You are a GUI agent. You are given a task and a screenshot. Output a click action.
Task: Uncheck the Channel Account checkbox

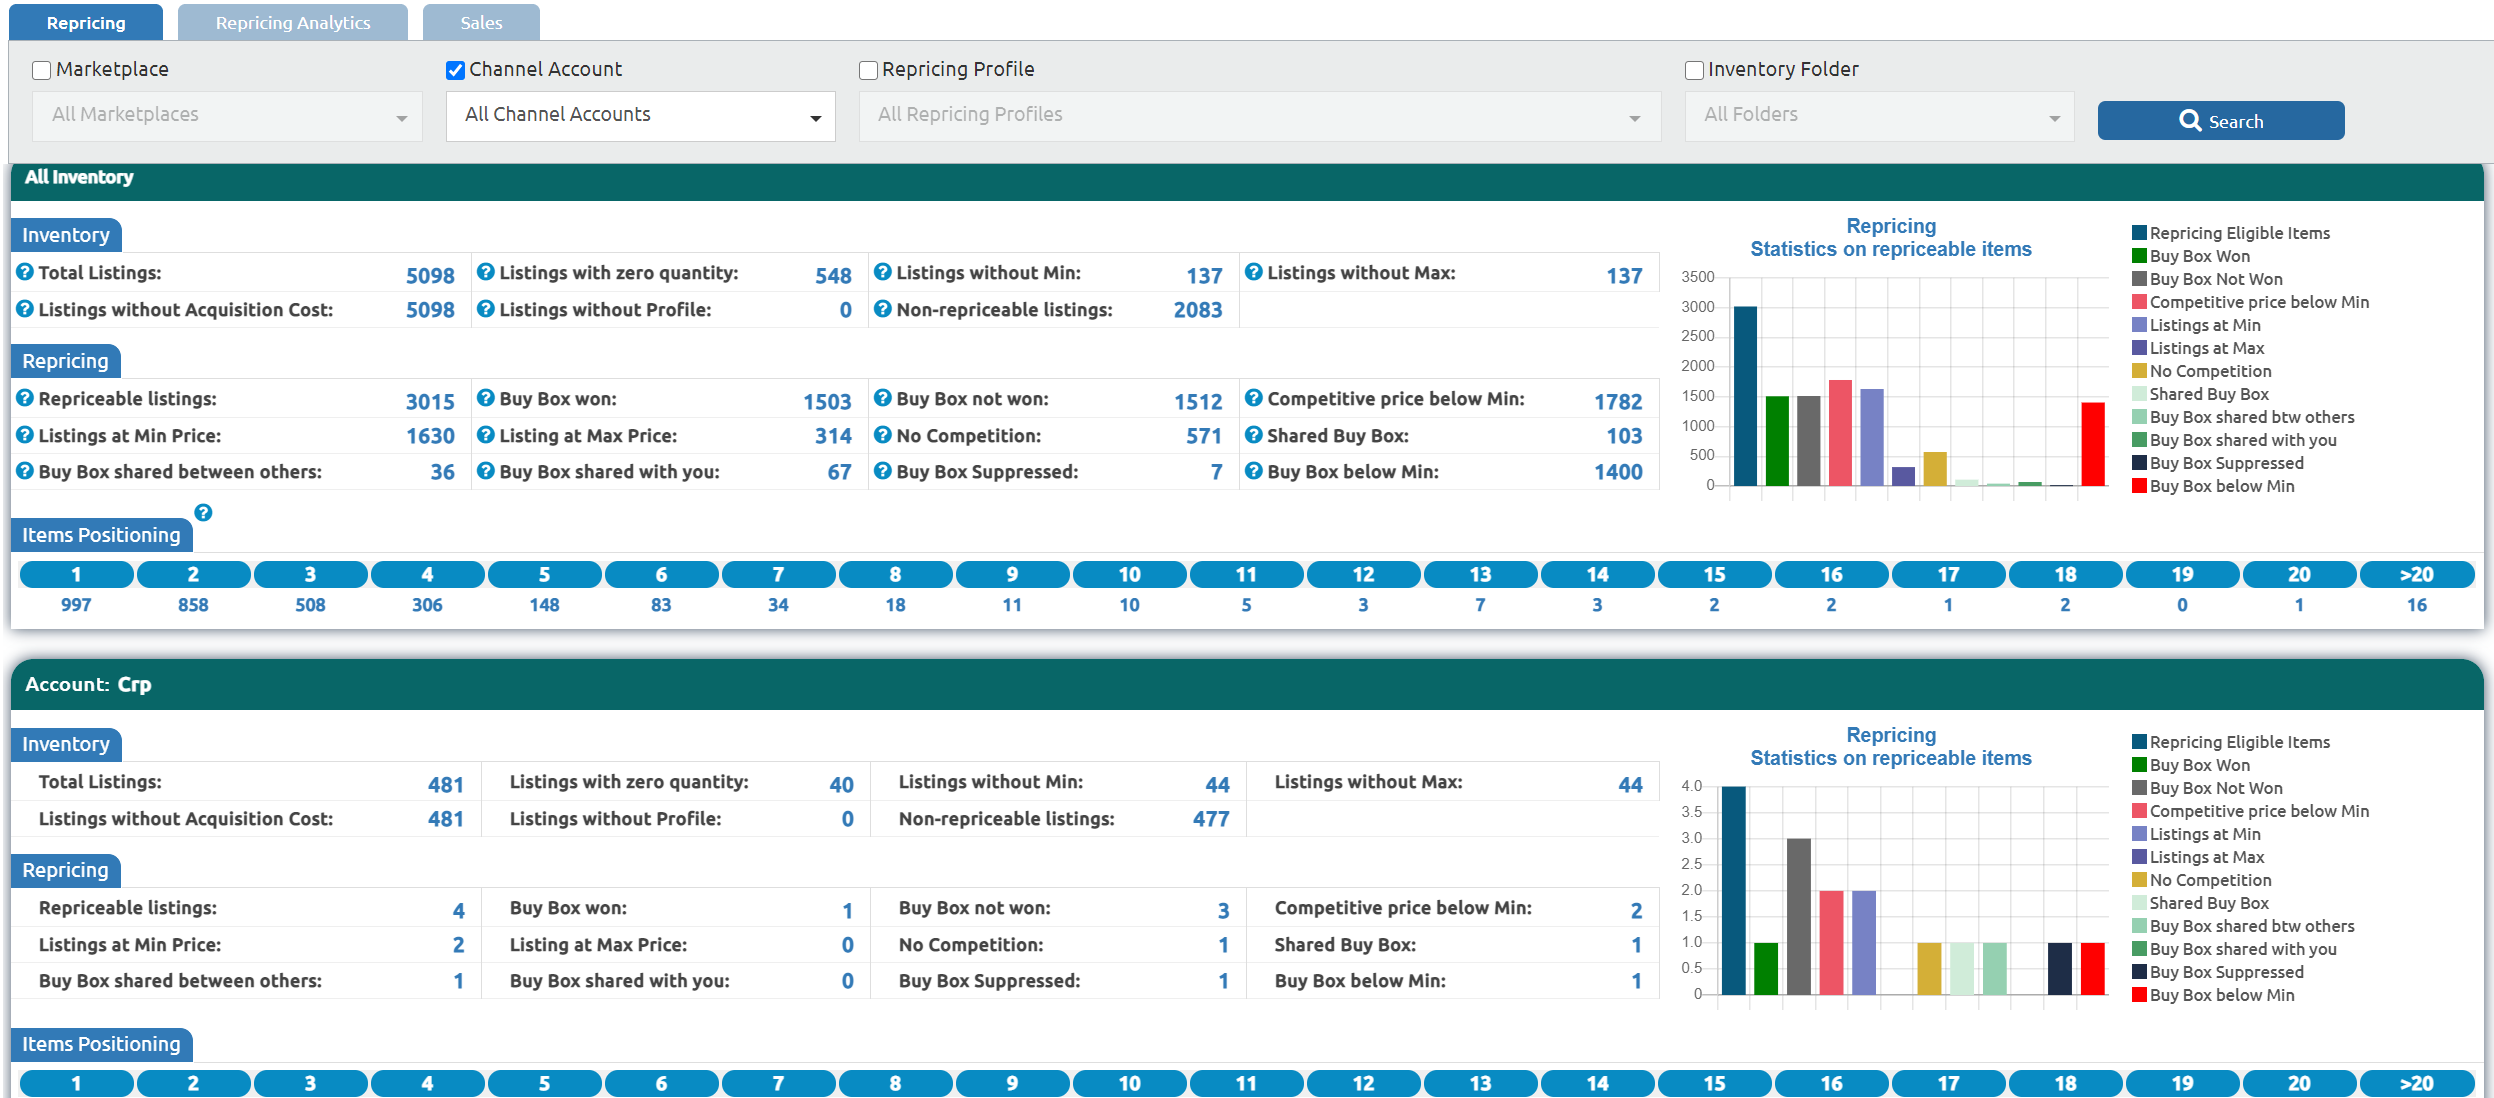455,70
